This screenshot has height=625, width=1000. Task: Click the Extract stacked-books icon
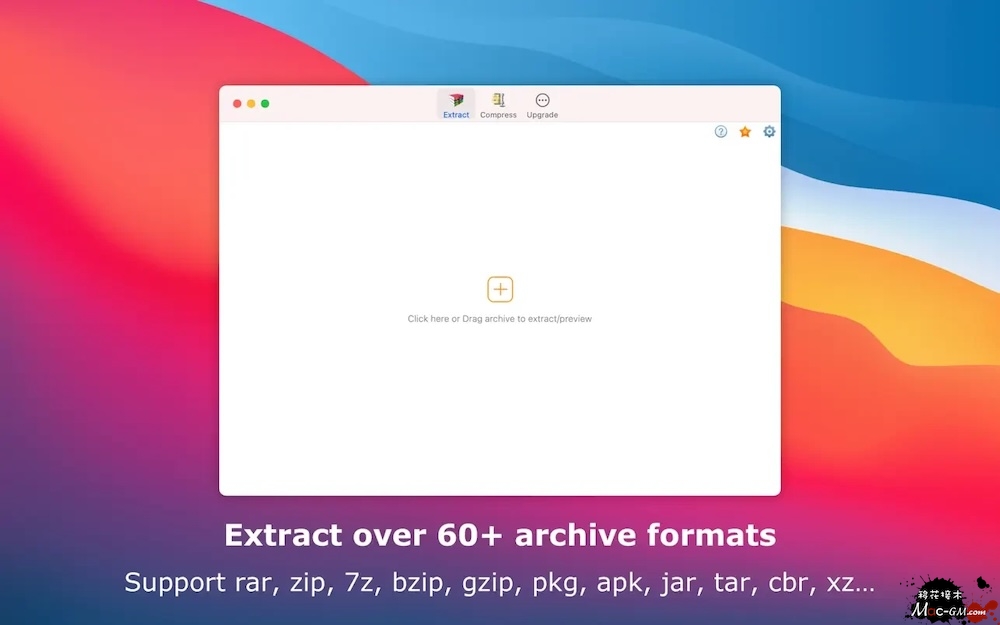click(x=456, y=100)
